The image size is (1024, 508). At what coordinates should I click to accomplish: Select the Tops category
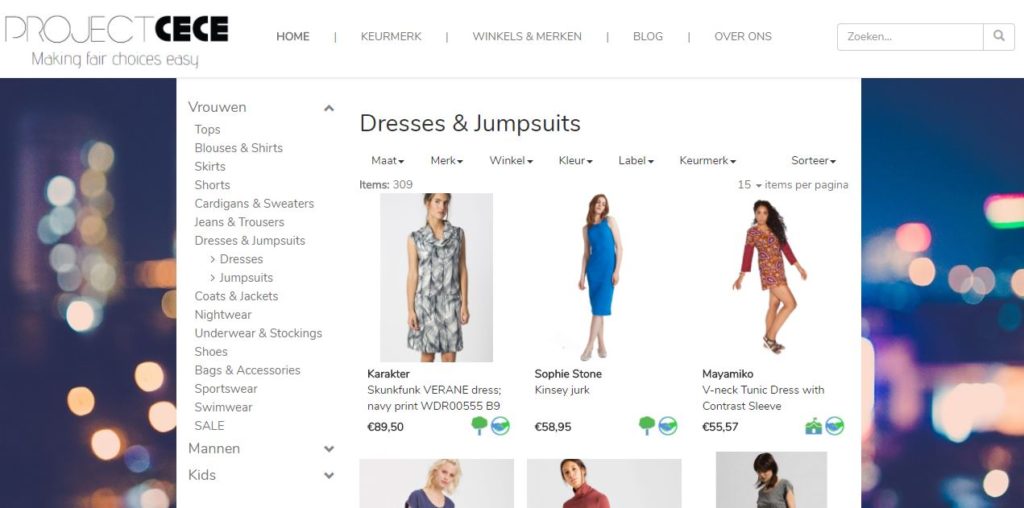click(x=207, y=129)
